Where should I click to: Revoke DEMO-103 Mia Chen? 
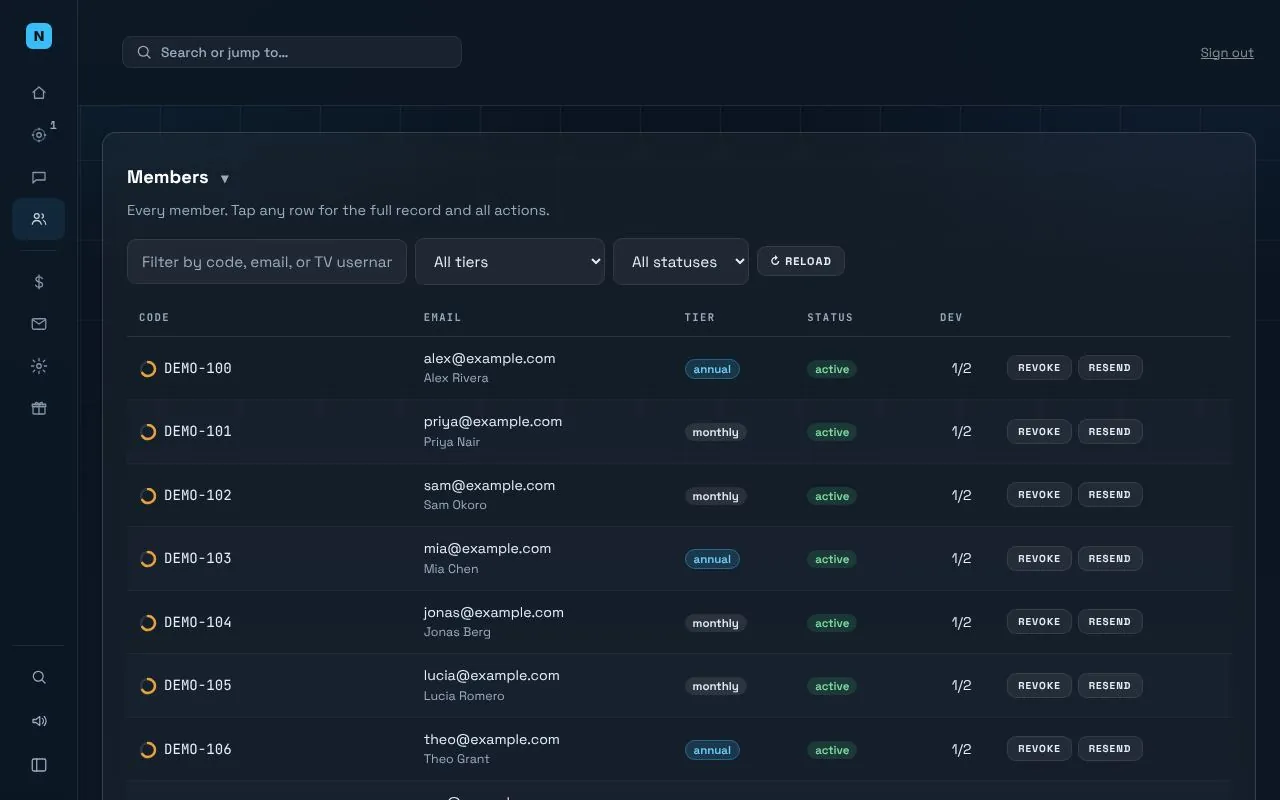click(x=1039, y=559)
